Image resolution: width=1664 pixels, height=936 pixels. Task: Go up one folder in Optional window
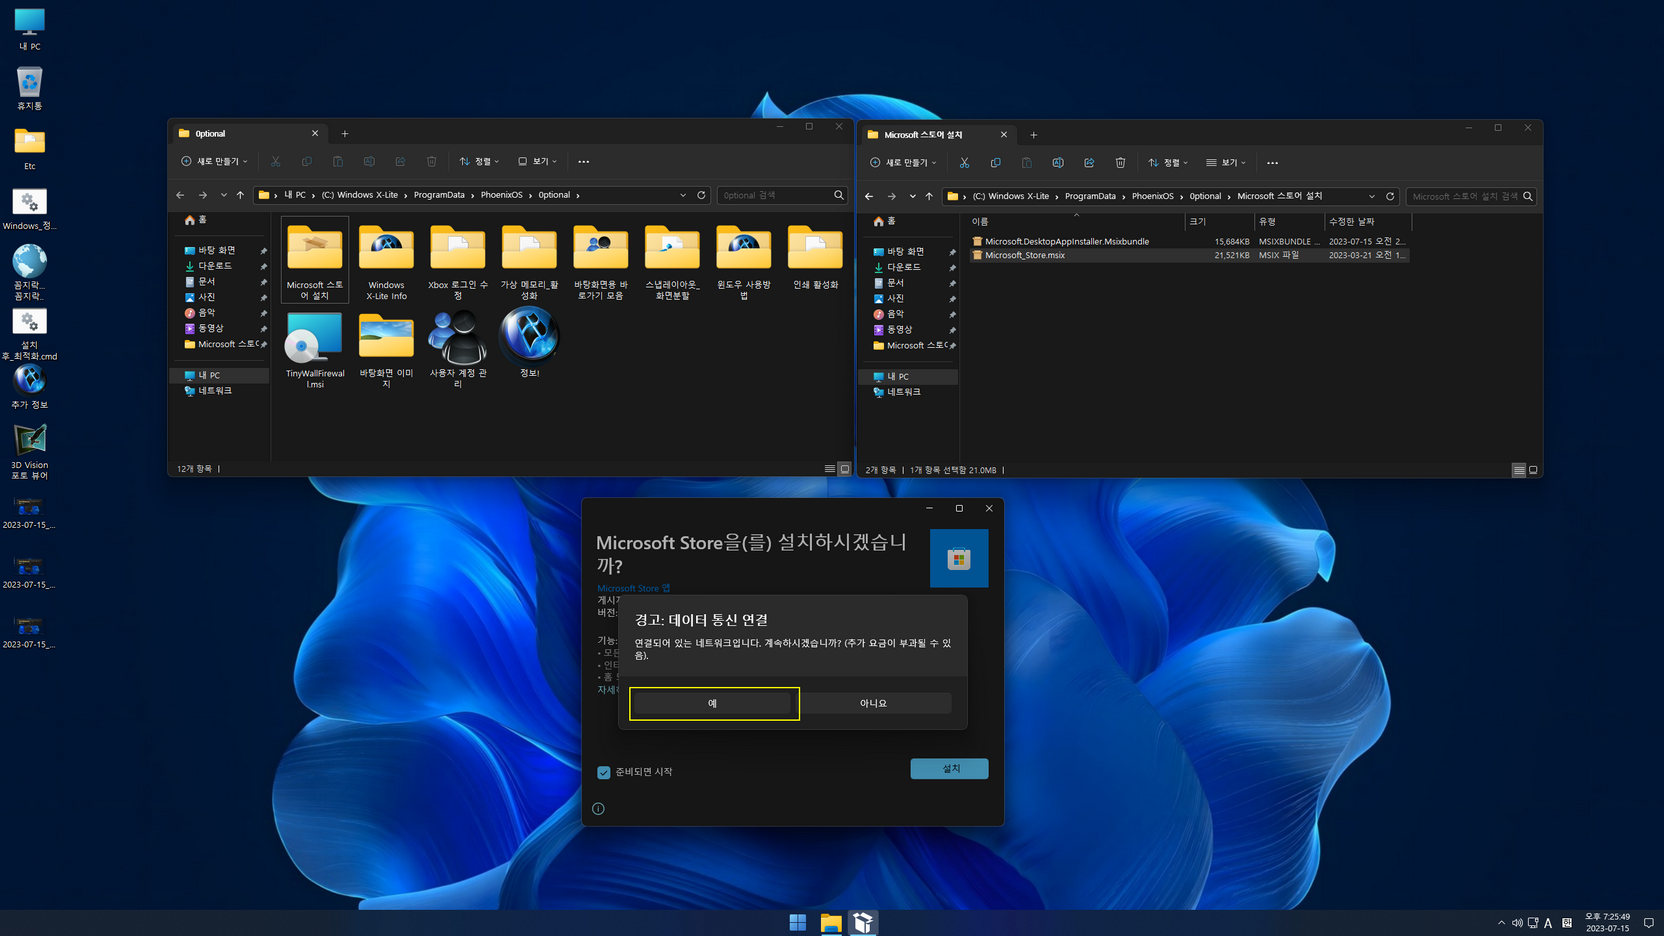click(240, 195)
